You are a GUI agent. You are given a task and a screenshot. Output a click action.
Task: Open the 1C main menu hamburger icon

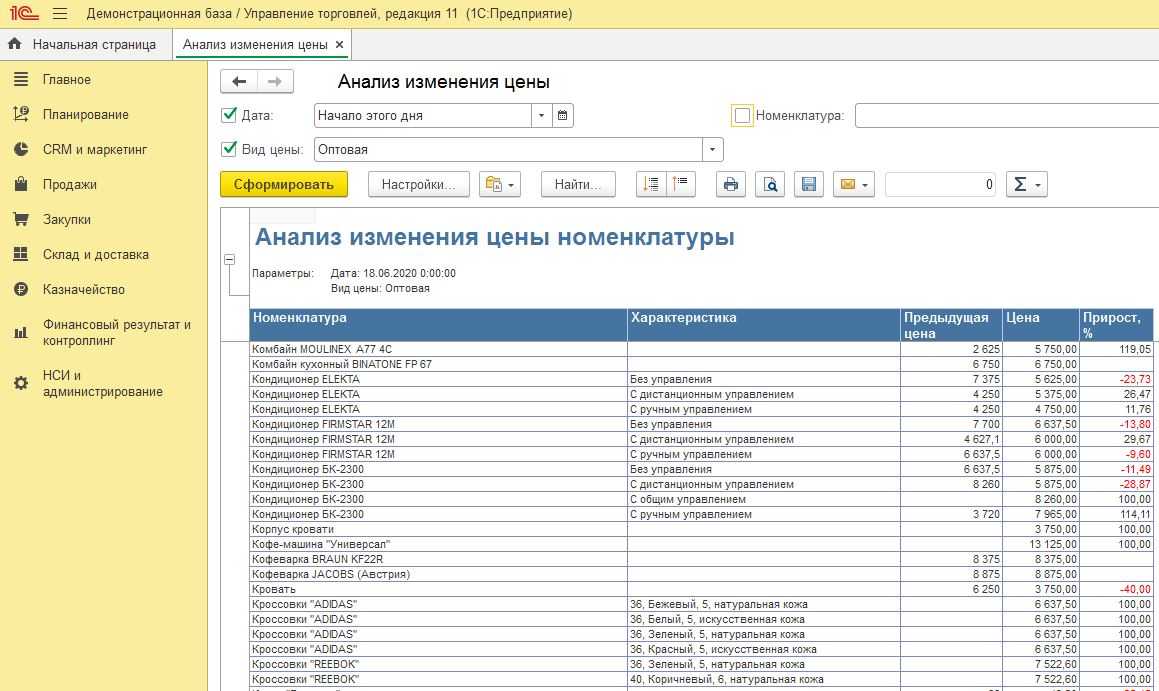(x=61, y=13)
